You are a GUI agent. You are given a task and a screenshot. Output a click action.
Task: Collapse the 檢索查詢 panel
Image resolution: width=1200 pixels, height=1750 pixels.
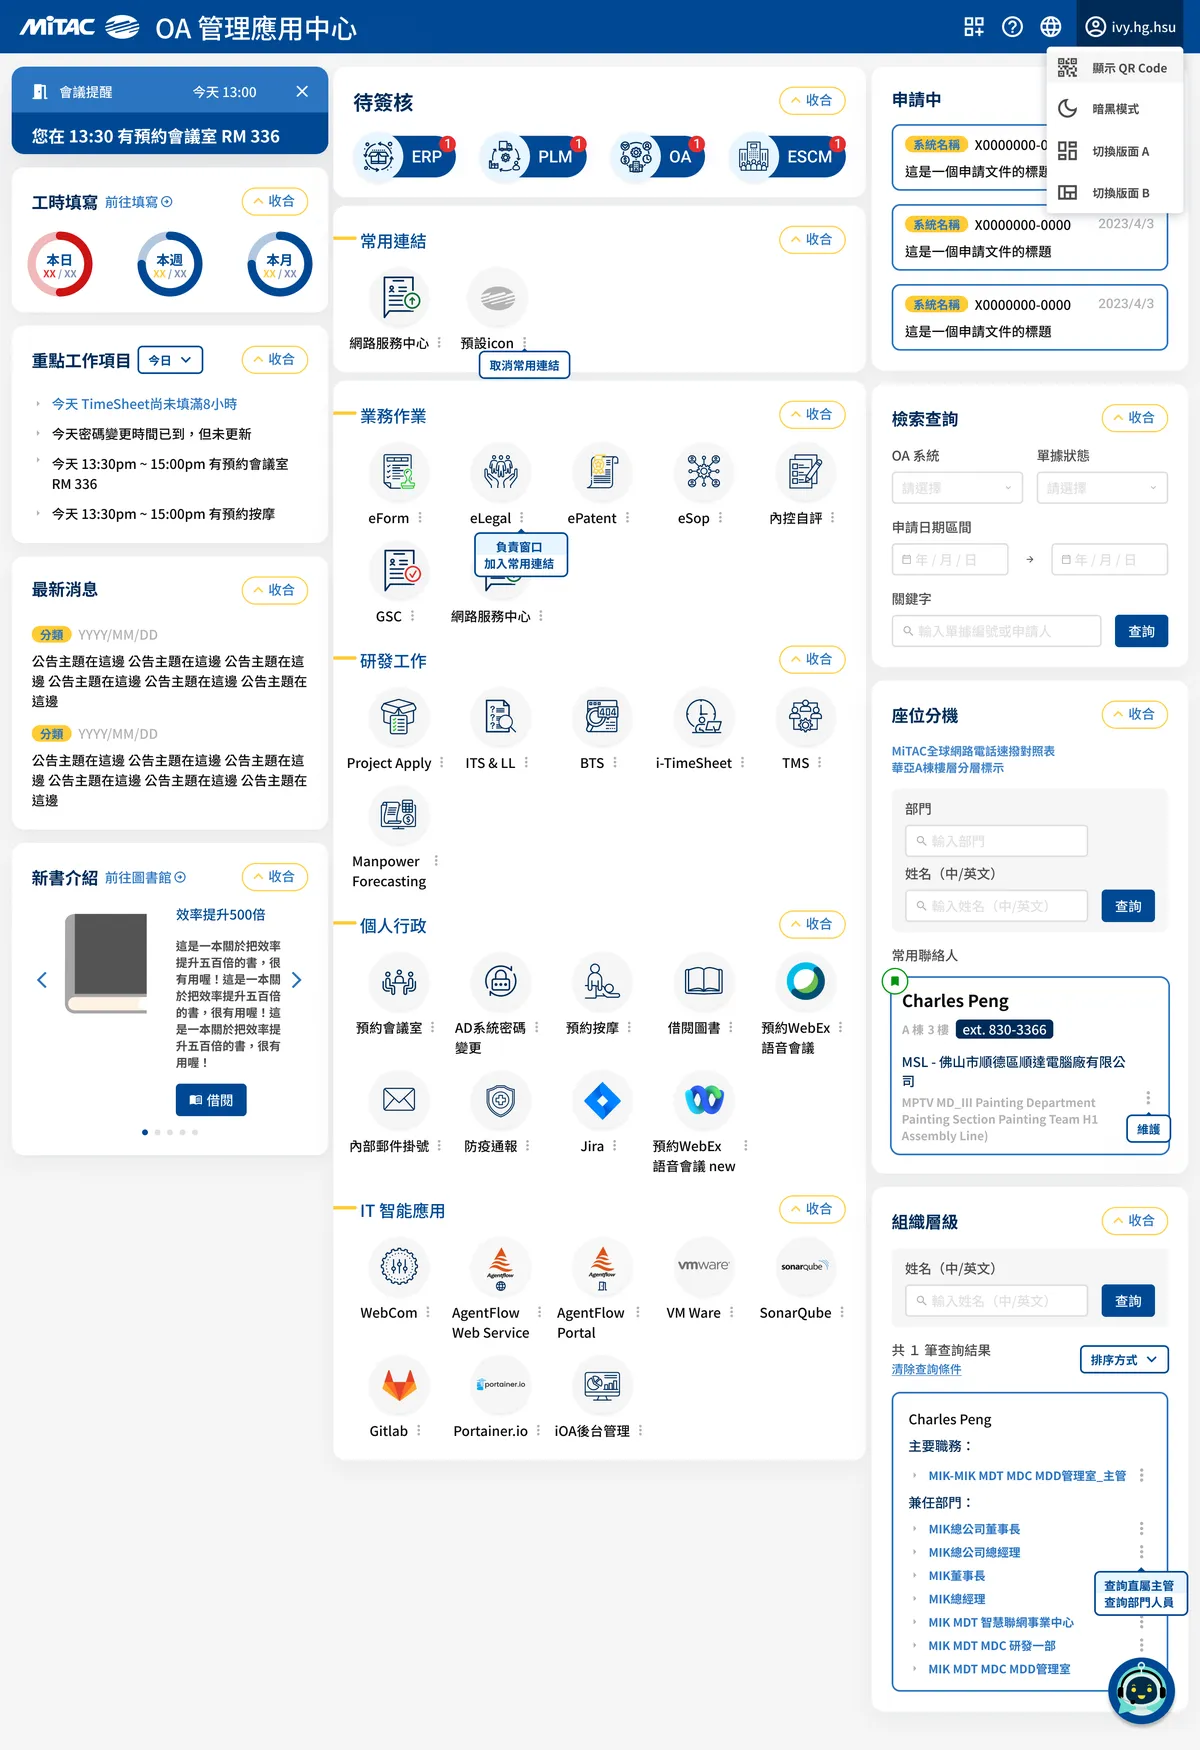[x=1135, y=418]
